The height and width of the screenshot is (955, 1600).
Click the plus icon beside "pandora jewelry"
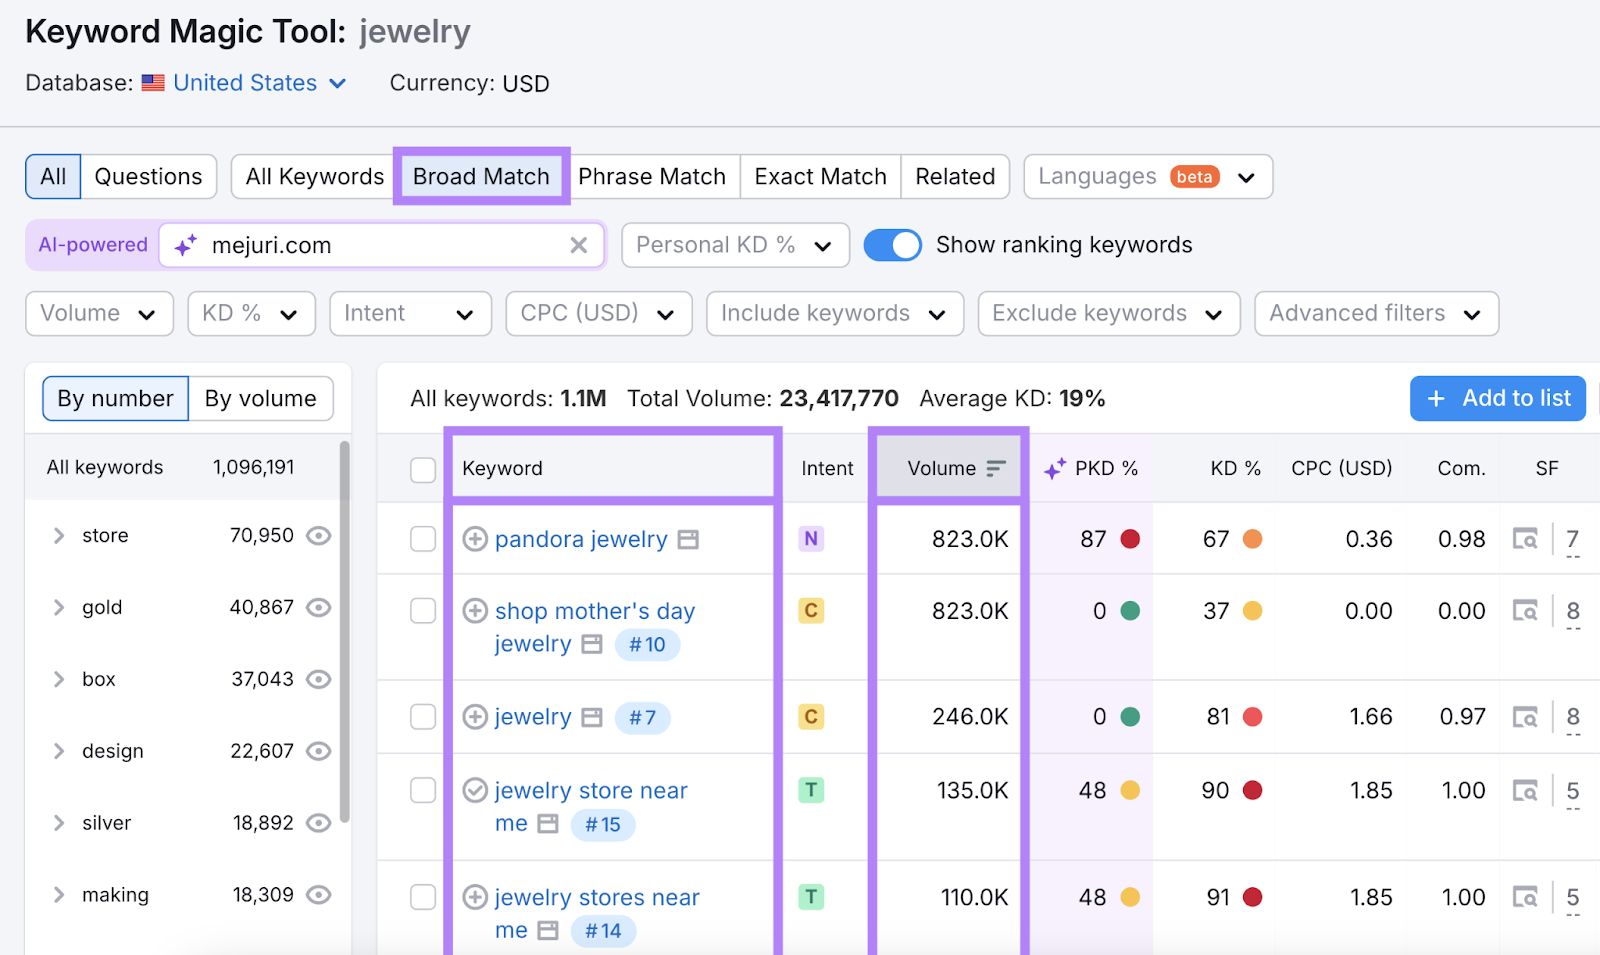tap(475, 539)
